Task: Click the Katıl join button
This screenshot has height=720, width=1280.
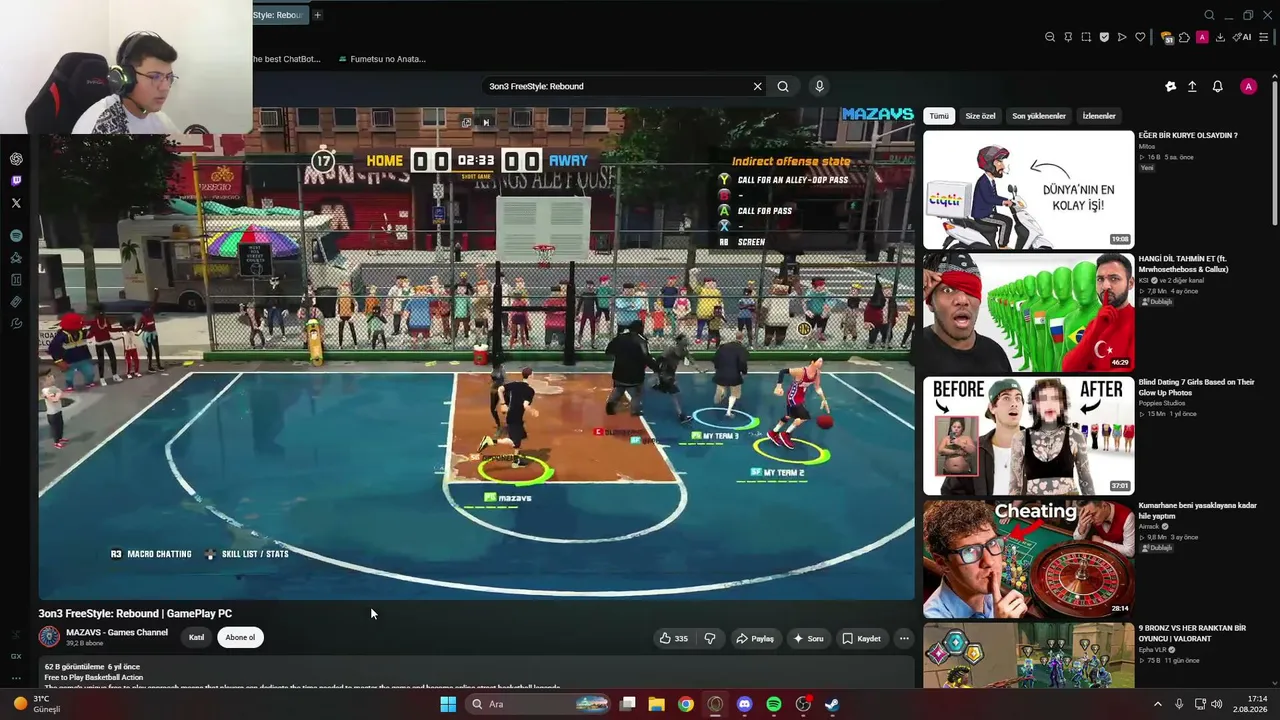Action: click(197, 637)
